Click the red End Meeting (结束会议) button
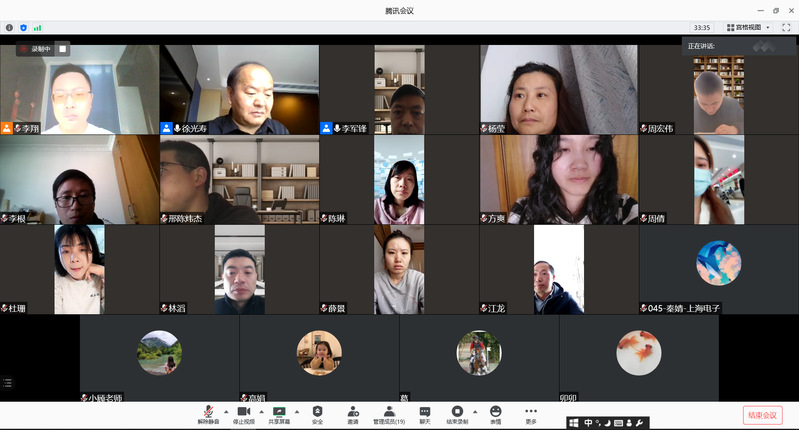The width and height of the screenshot is (799, 430). [762, 415]
